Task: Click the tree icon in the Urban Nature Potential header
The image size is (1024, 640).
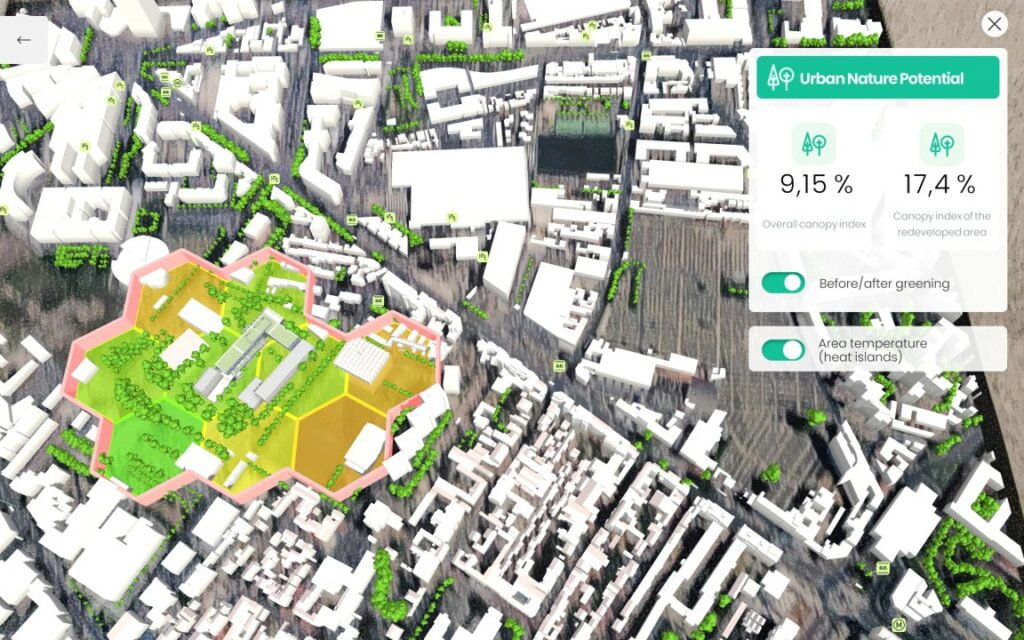Action: [x=780, y=78]
